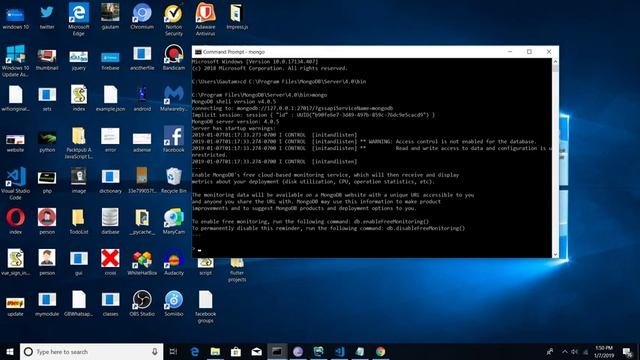Open Google Chrome from taskbar
The width and height of the screenshot is (640, 360).
coord(380,351)
